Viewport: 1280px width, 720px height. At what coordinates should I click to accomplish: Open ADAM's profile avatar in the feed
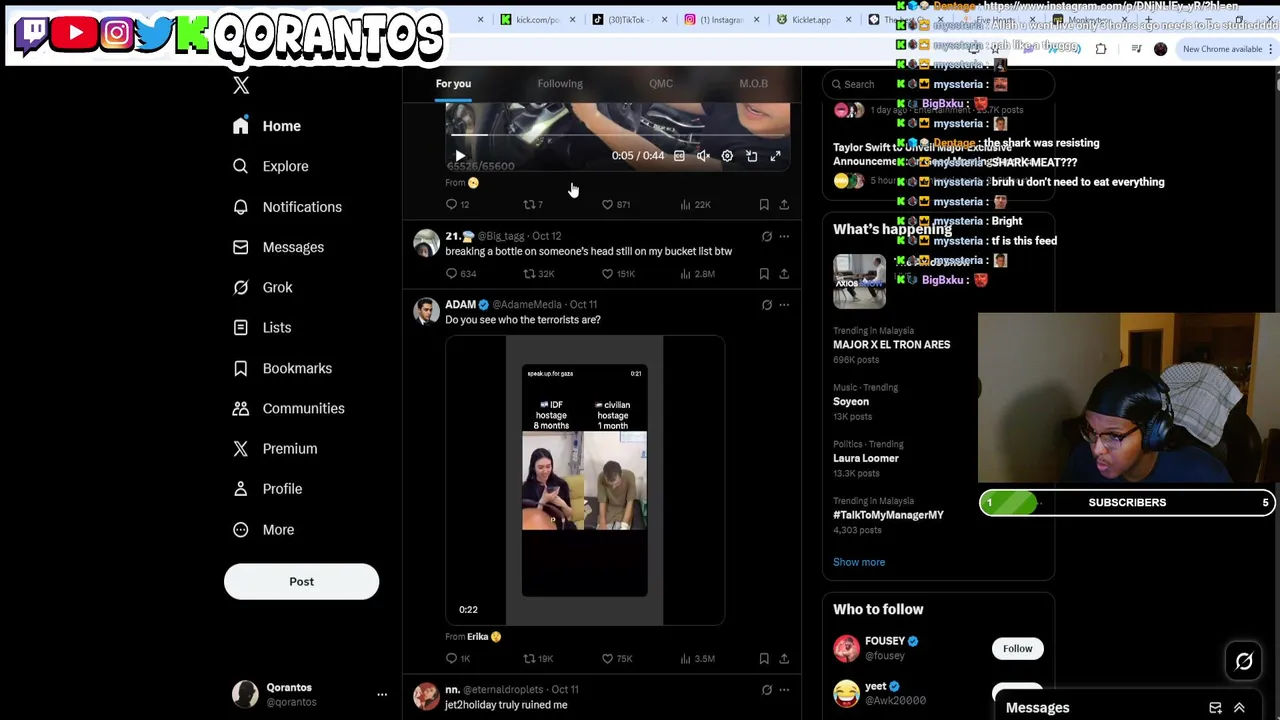click(x=426, y=311)
